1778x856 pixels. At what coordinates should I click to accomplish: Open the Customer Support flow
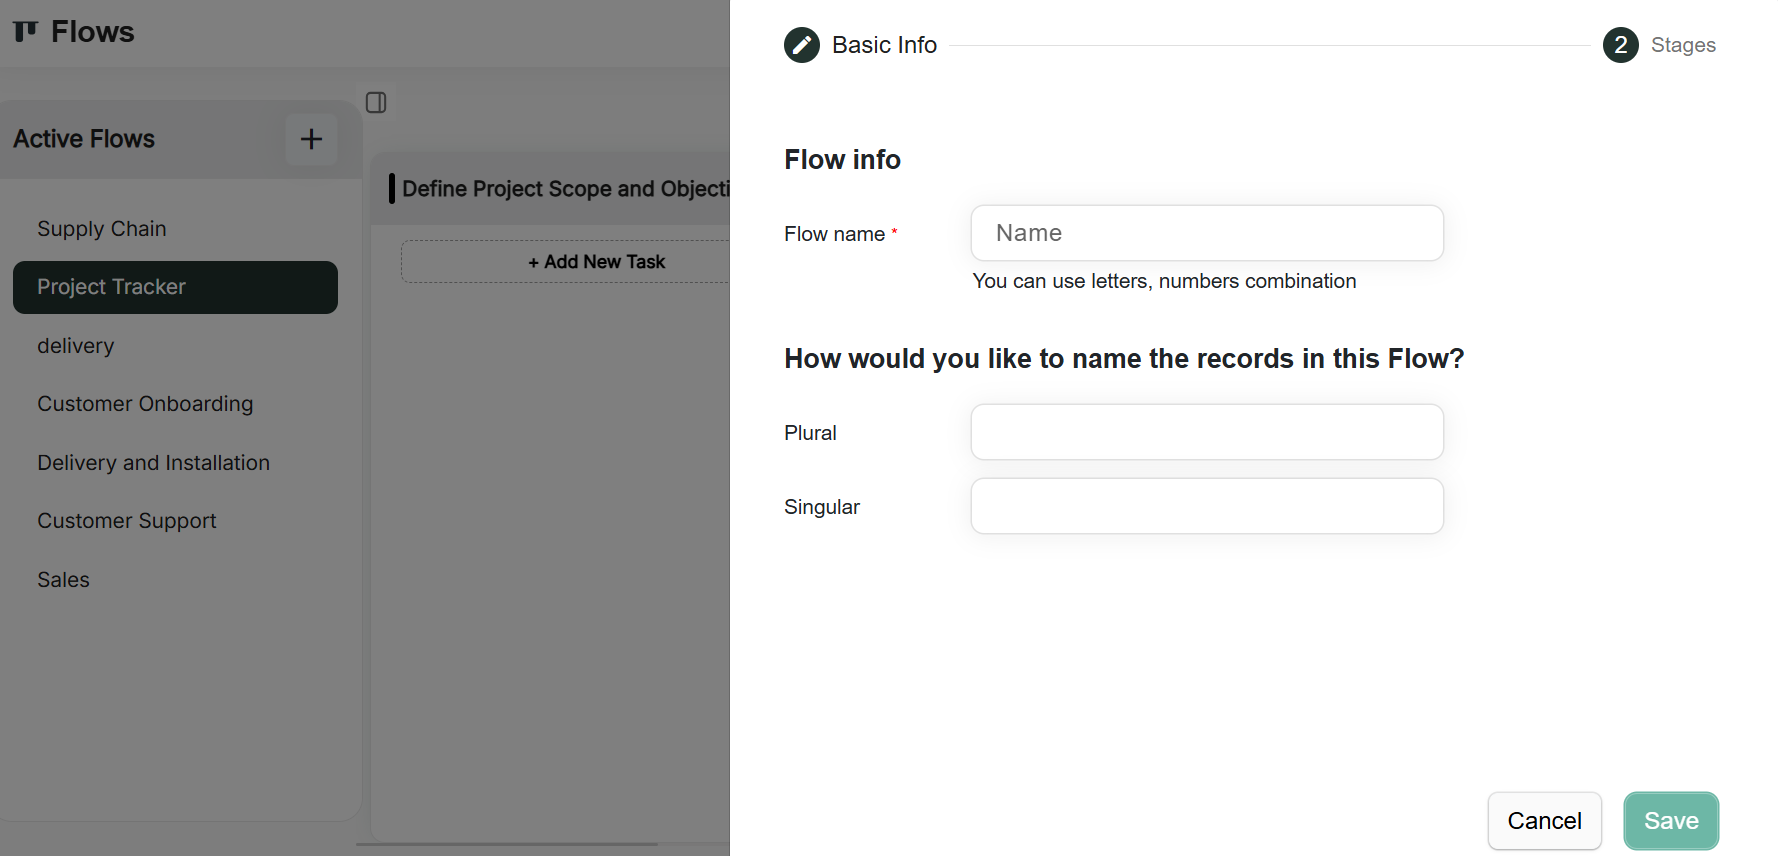point(127,521)
